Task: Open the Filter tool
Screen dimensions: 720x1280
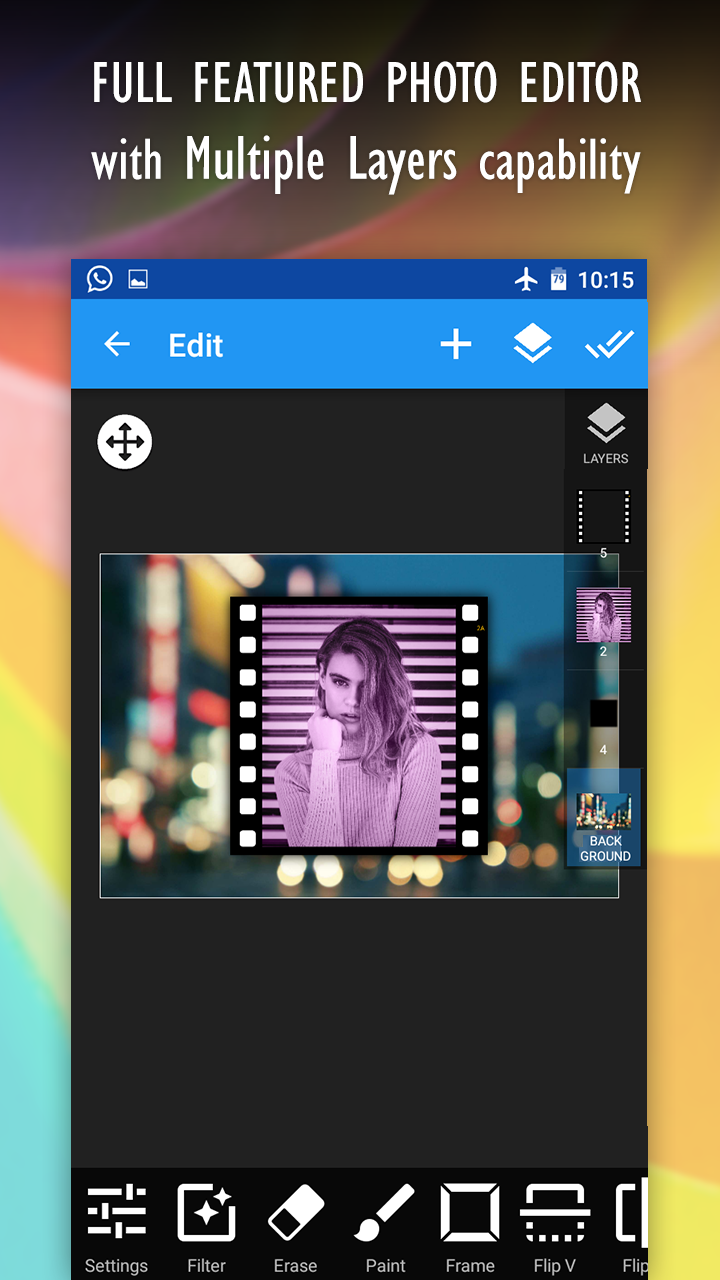Action: pos(206,1229)
